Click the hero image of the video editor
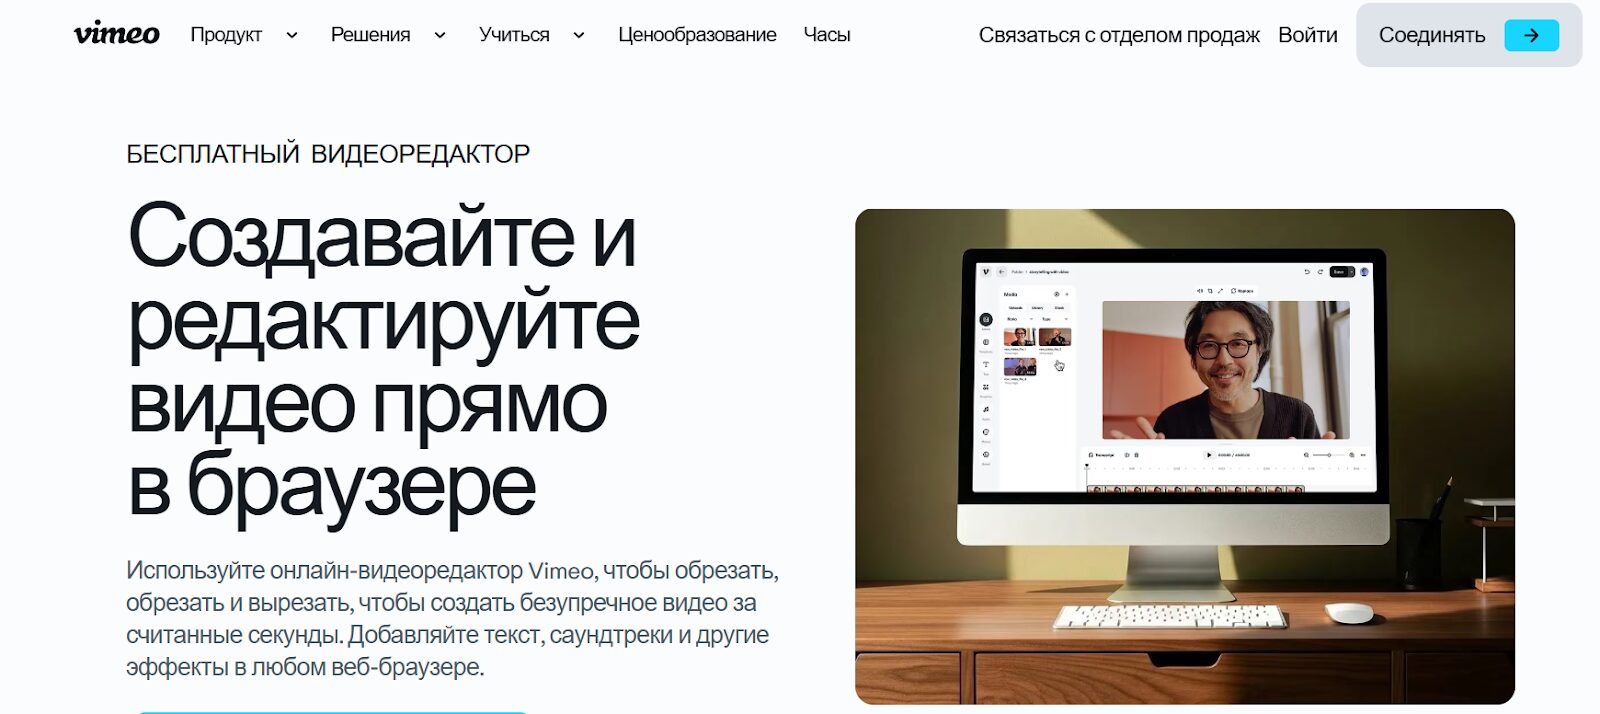The width and height of the screenshot is (1600, 714). pyautogui.click(x=1185, y=456)
